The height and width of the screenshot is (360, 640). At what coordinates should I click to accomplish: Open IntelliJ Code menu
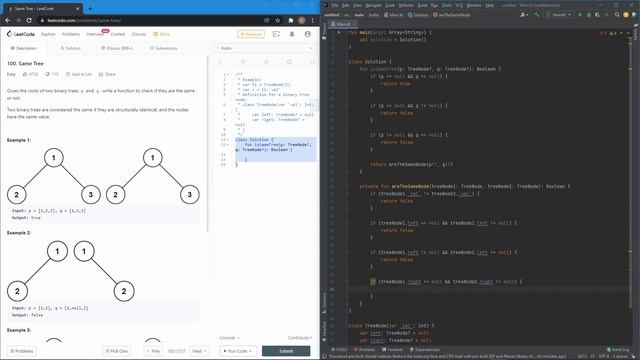(390, 5)
